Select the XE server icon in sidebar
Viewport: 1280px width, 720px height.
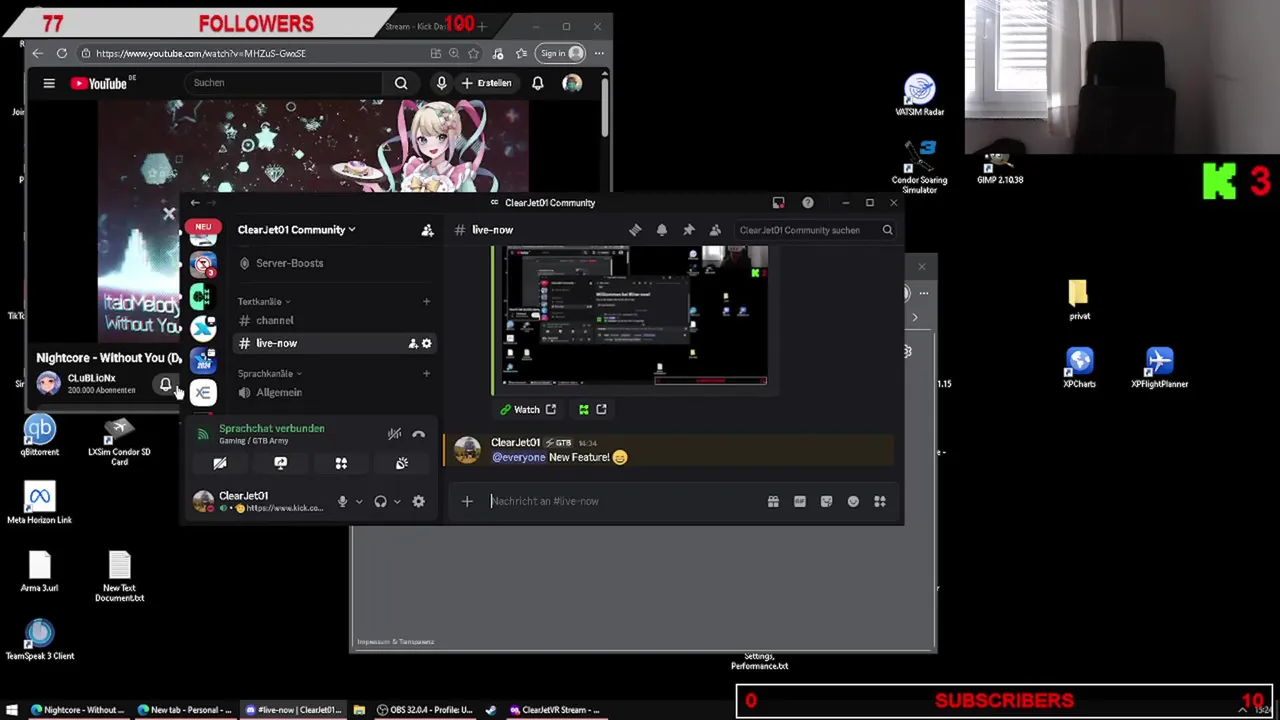click(x=203, y=392)
